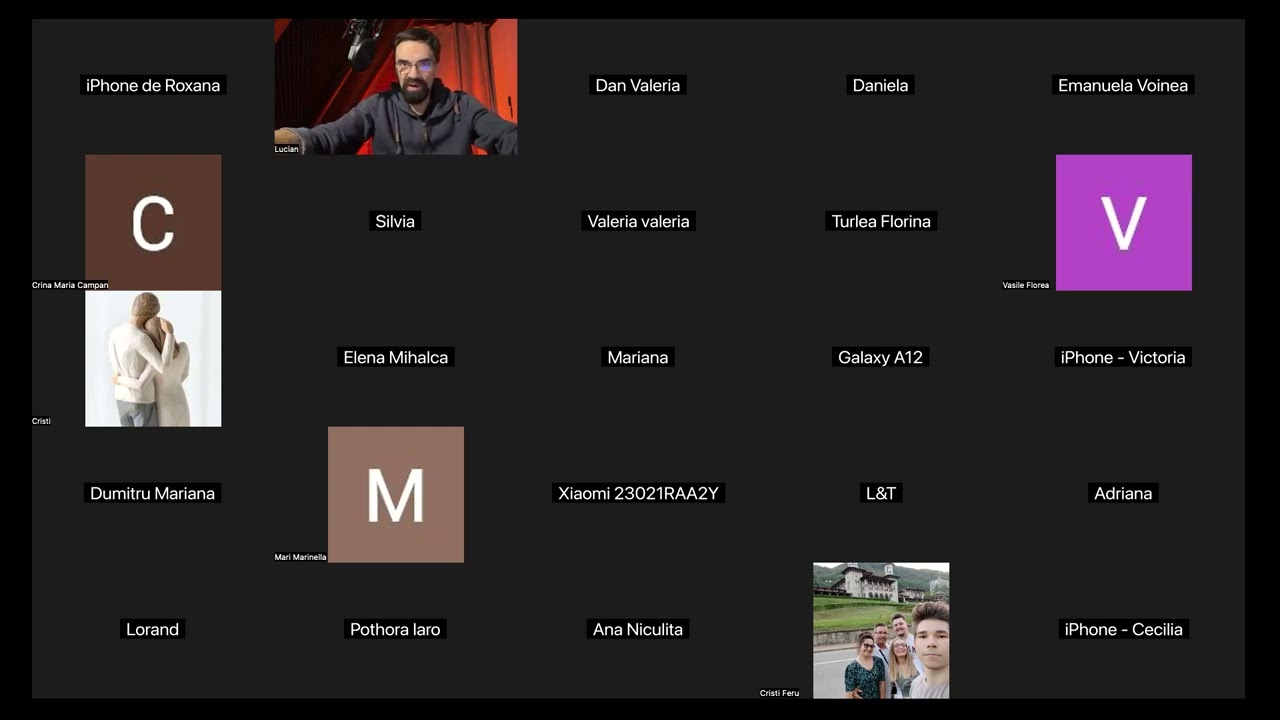1280x720 pixels.
Task: Click Mari Marinella's M avatar
Action: pos(396,494)
